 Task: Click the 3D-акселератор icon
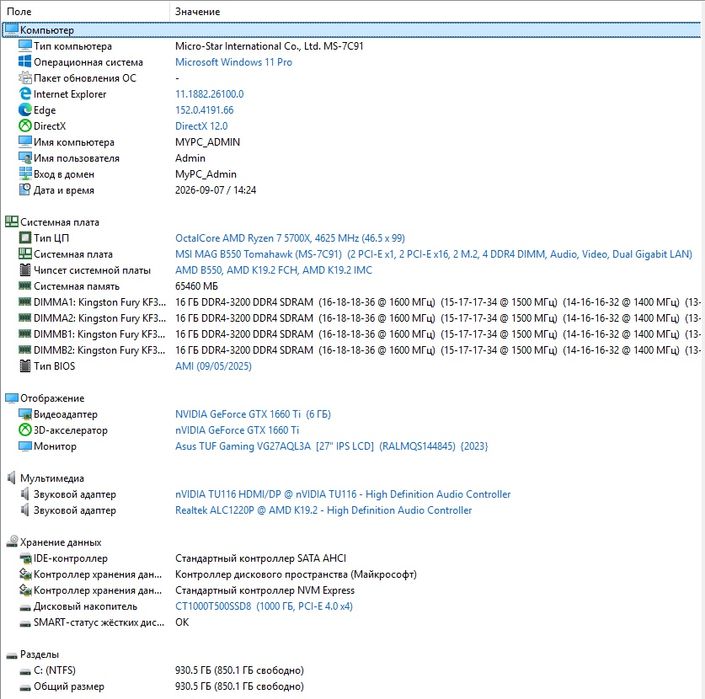click(x=25, y=430)
